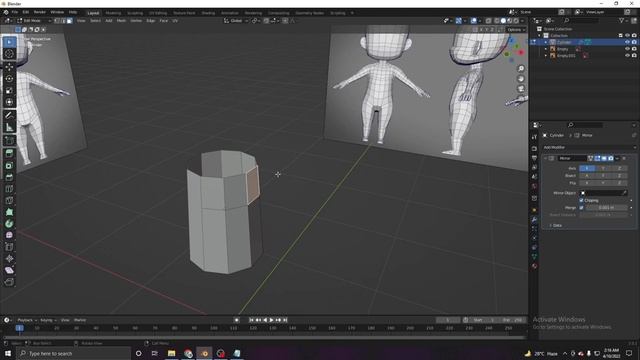640x360 pixels.
Task: Expand the Data section in Mirror modifier
Action: click(556, 225)
